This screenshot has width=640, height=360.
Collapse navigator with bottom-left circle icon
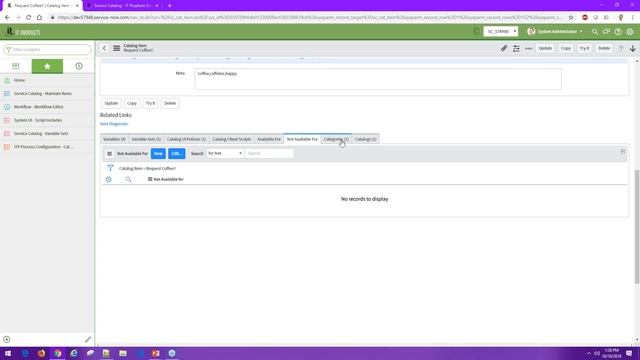(x=7, y=339)
